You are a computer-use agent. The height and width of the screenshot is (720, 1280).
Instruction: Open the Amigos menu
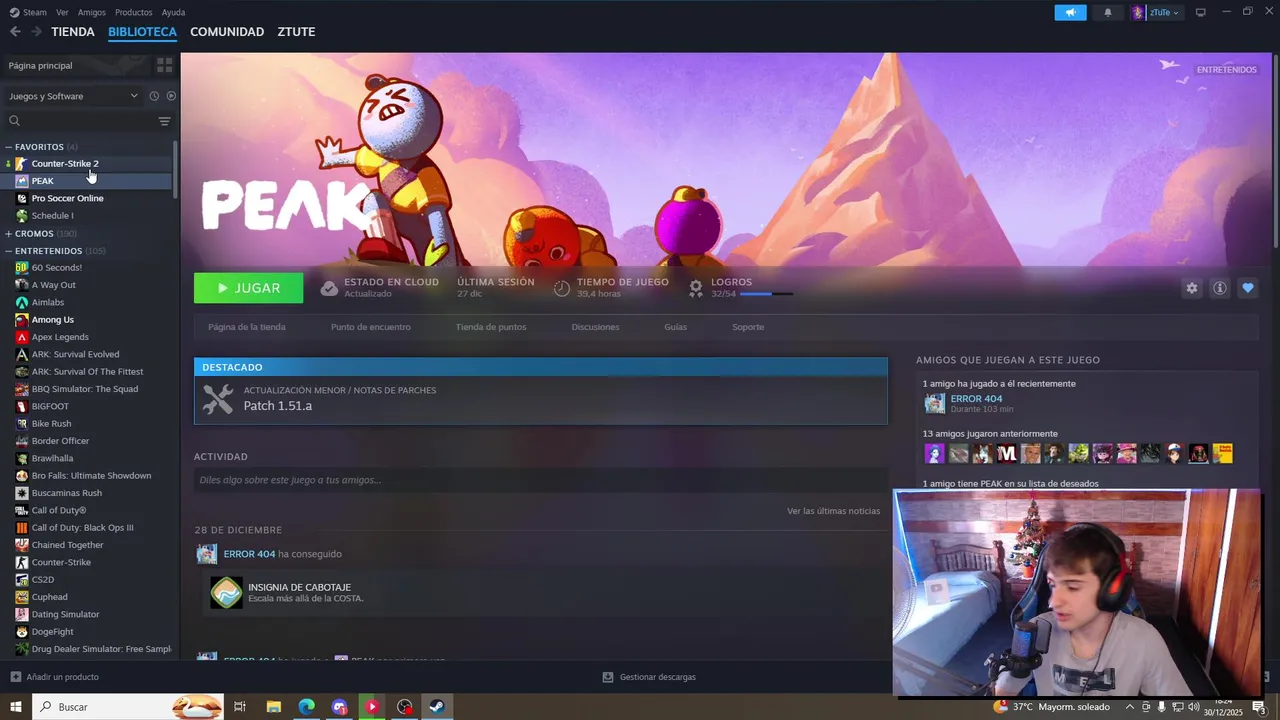click(92, 12)
